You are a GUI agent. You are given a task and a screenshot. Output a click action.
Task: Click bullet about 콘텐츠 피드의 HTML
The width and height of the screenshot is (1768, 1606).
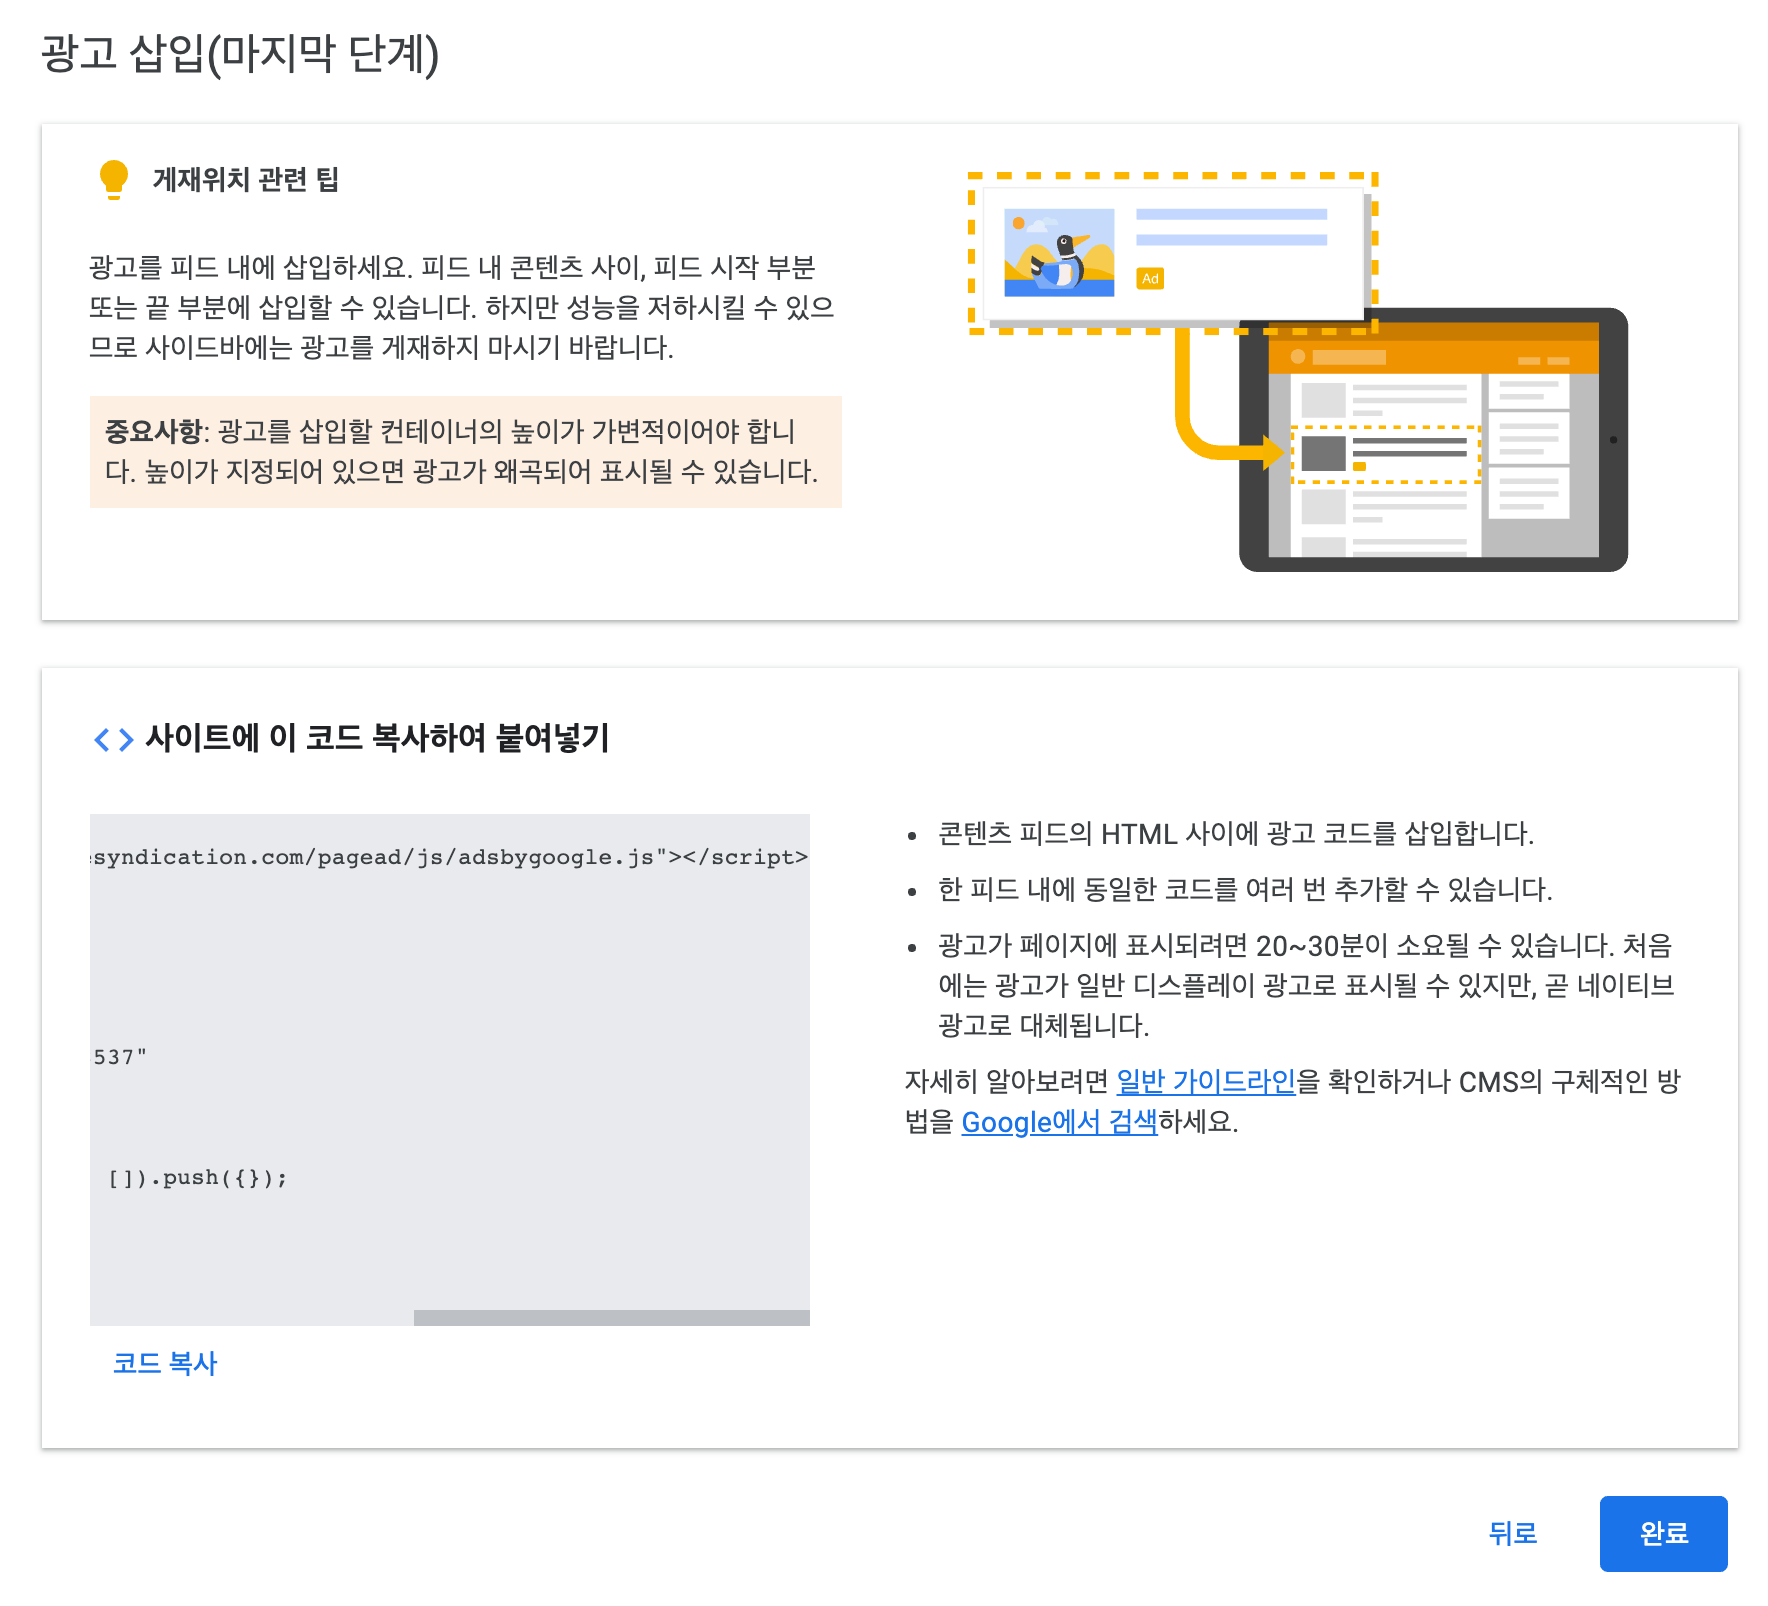[x=1235, y=833]
